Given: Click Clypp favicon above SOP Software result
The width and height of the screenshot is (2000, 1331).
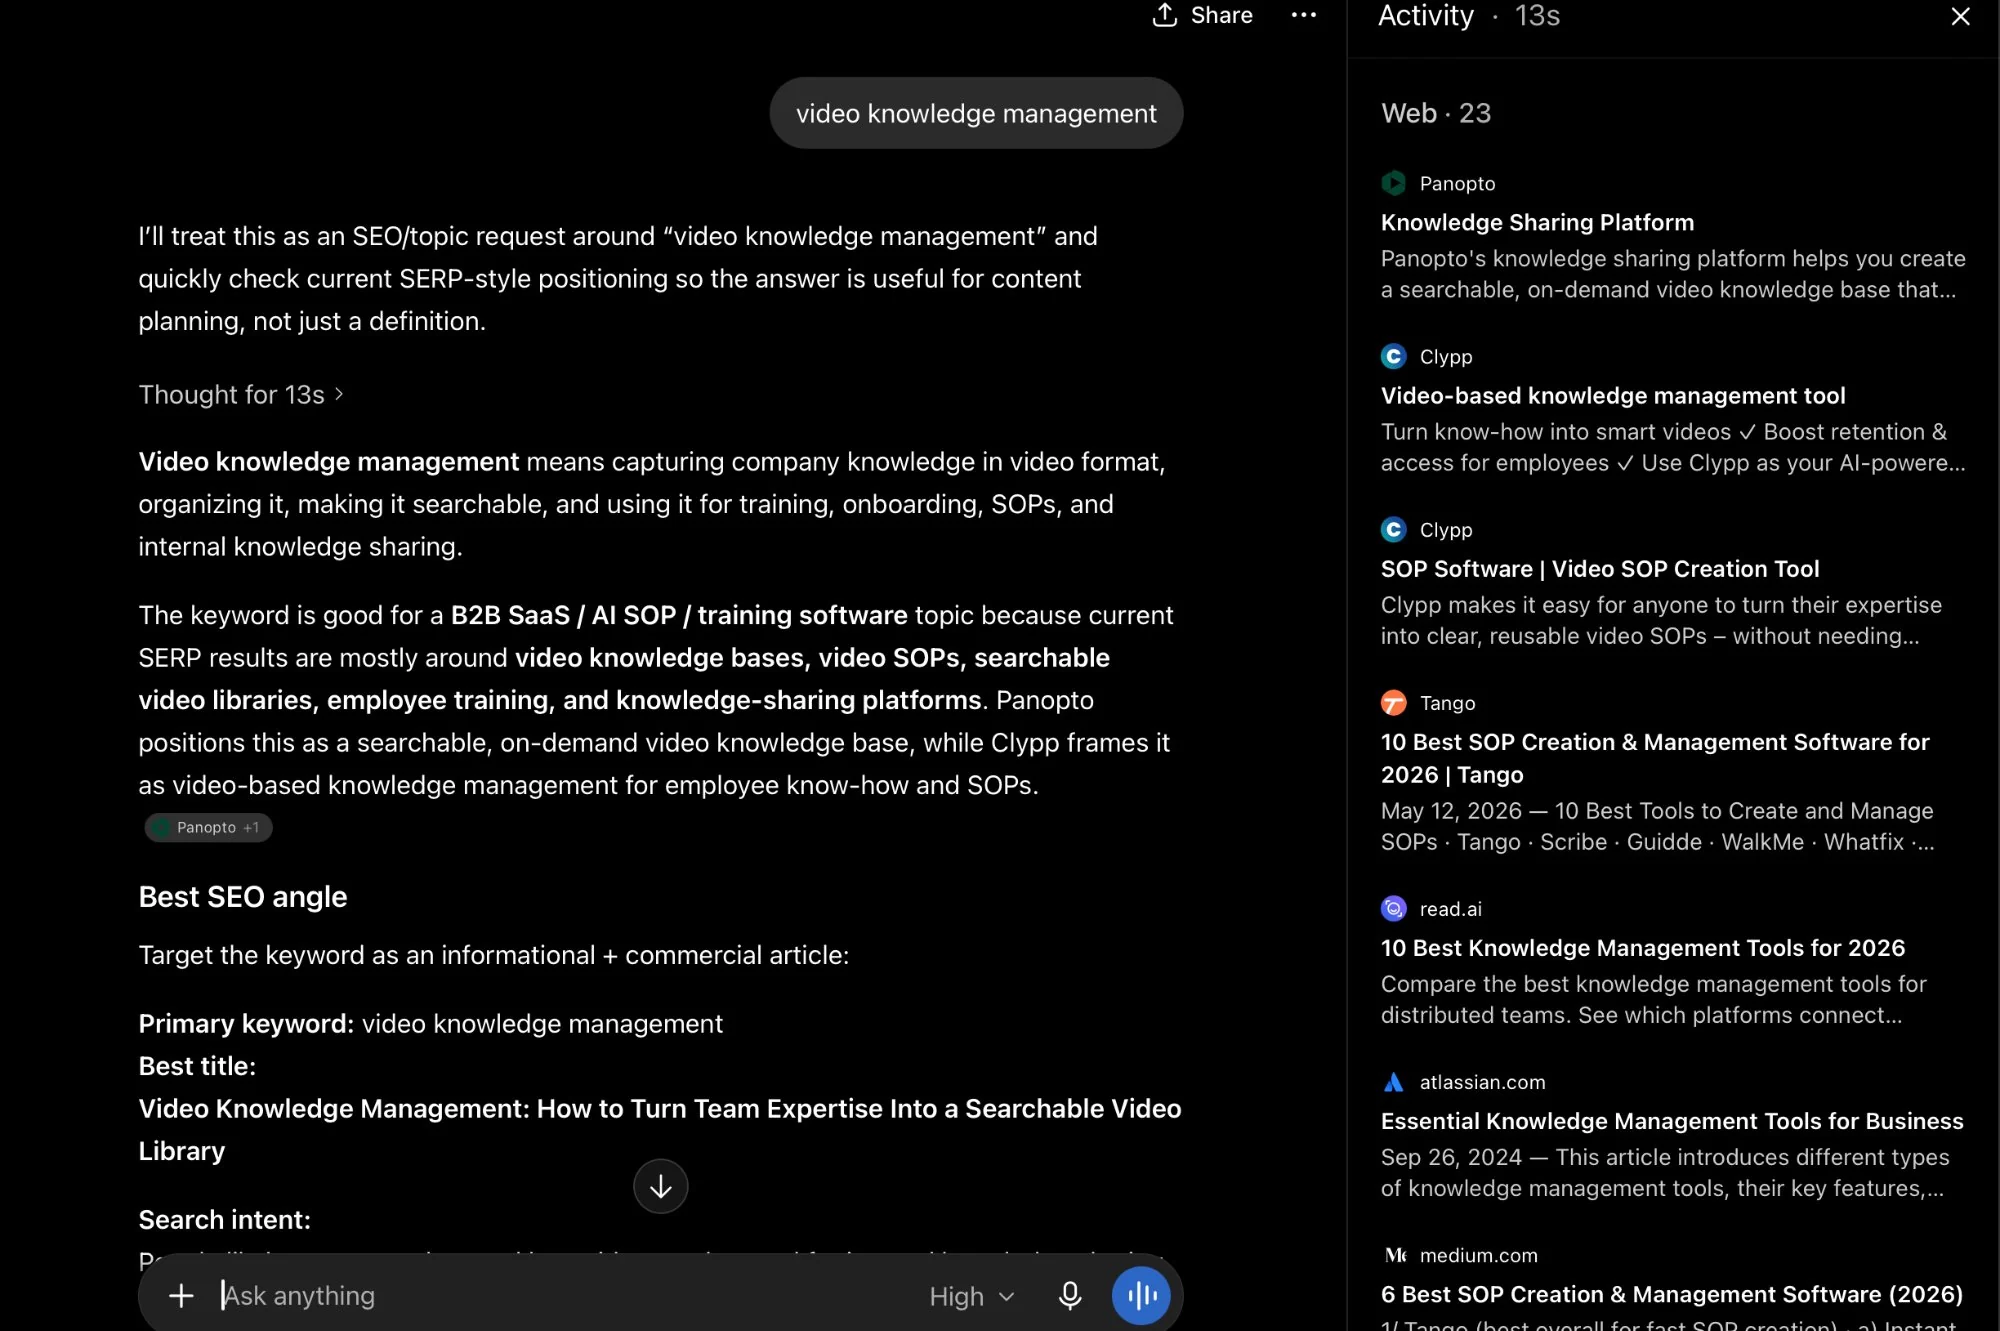Looking at the screenshot, I should click(x=1393, y=529).
